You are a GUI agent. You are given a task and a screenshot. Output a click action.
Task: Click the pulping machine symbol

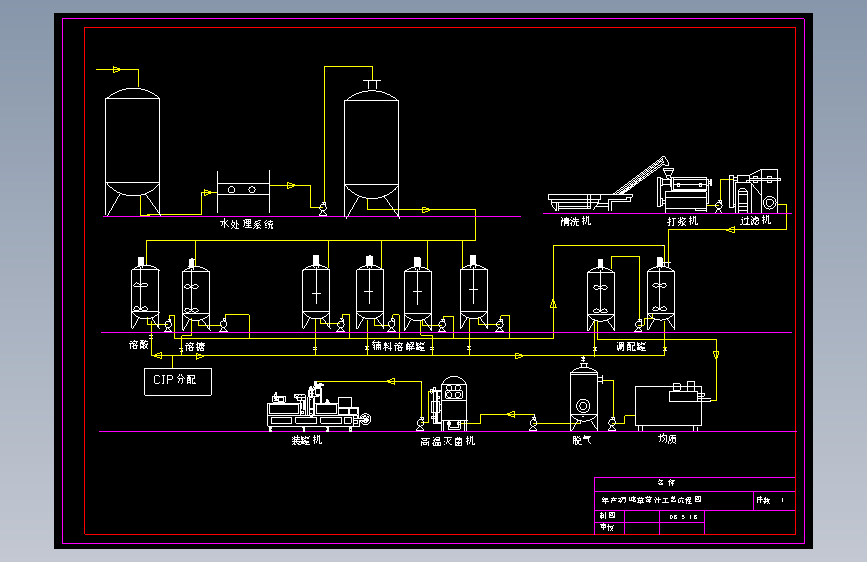coord(683,190)
